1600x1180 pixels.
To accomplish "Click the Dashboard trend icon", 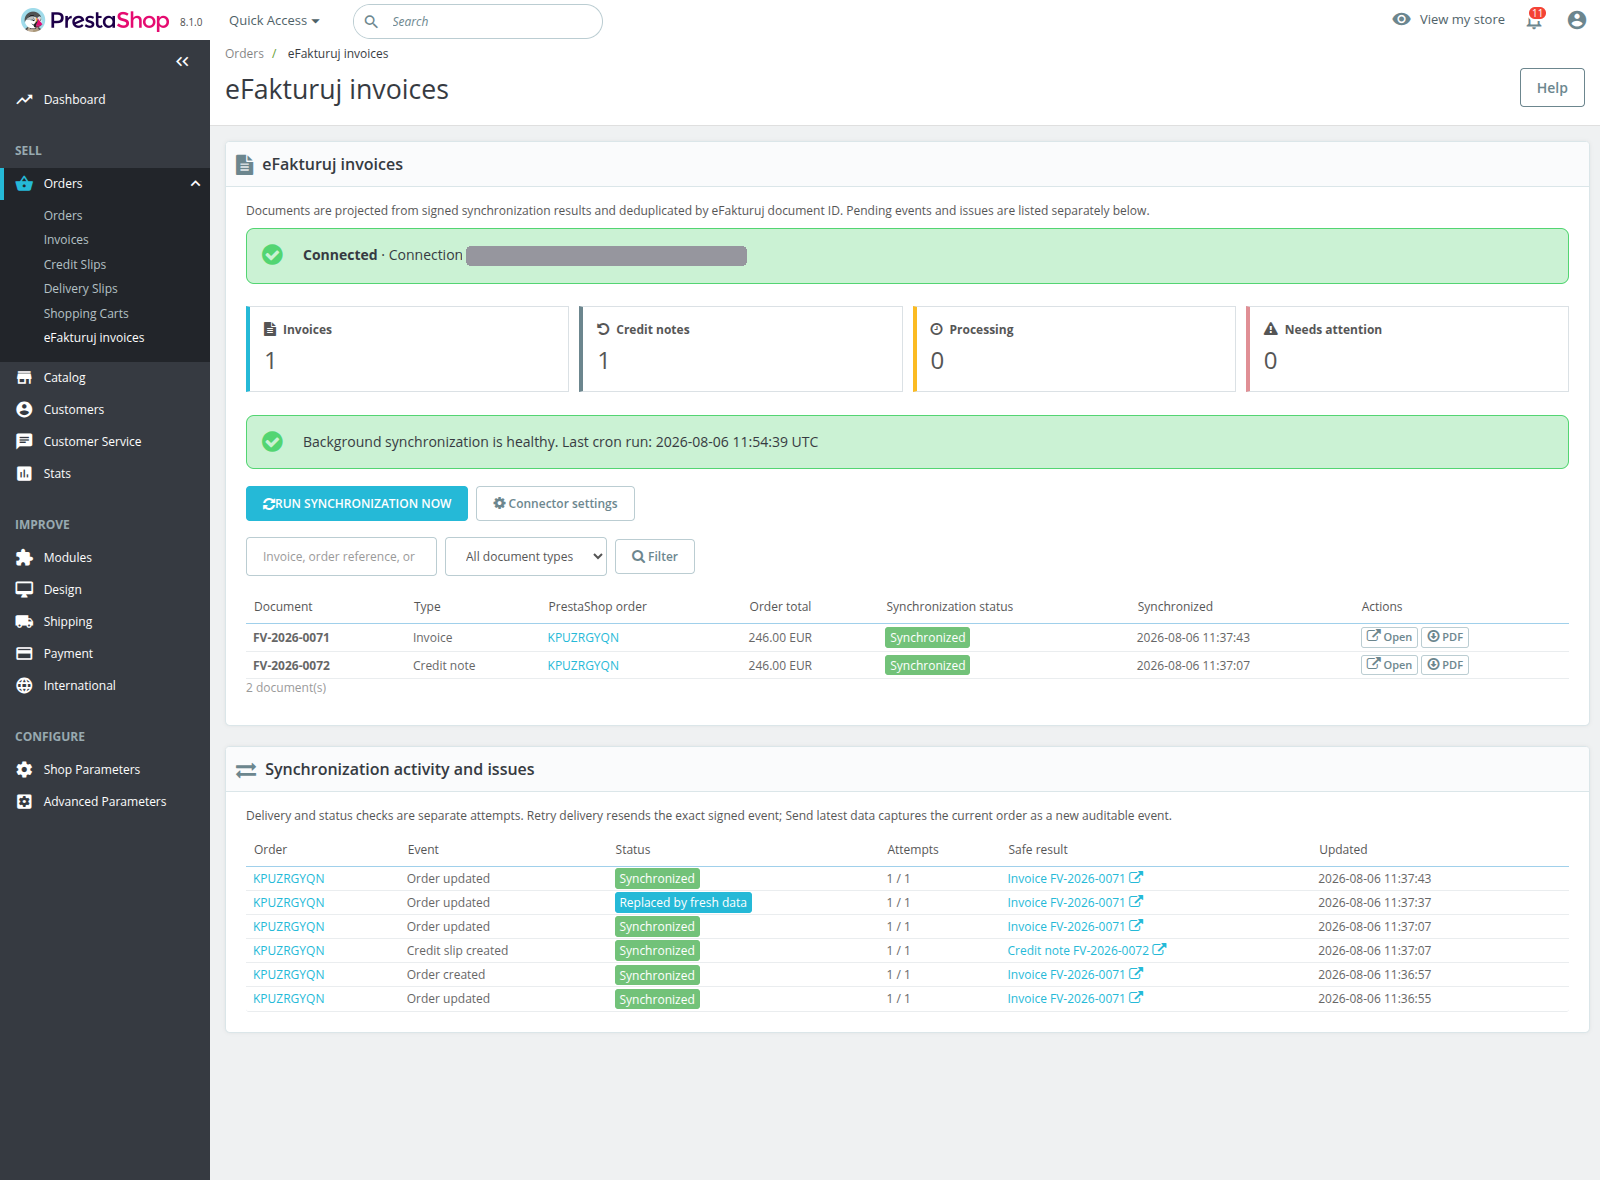I will coord(24,100).
